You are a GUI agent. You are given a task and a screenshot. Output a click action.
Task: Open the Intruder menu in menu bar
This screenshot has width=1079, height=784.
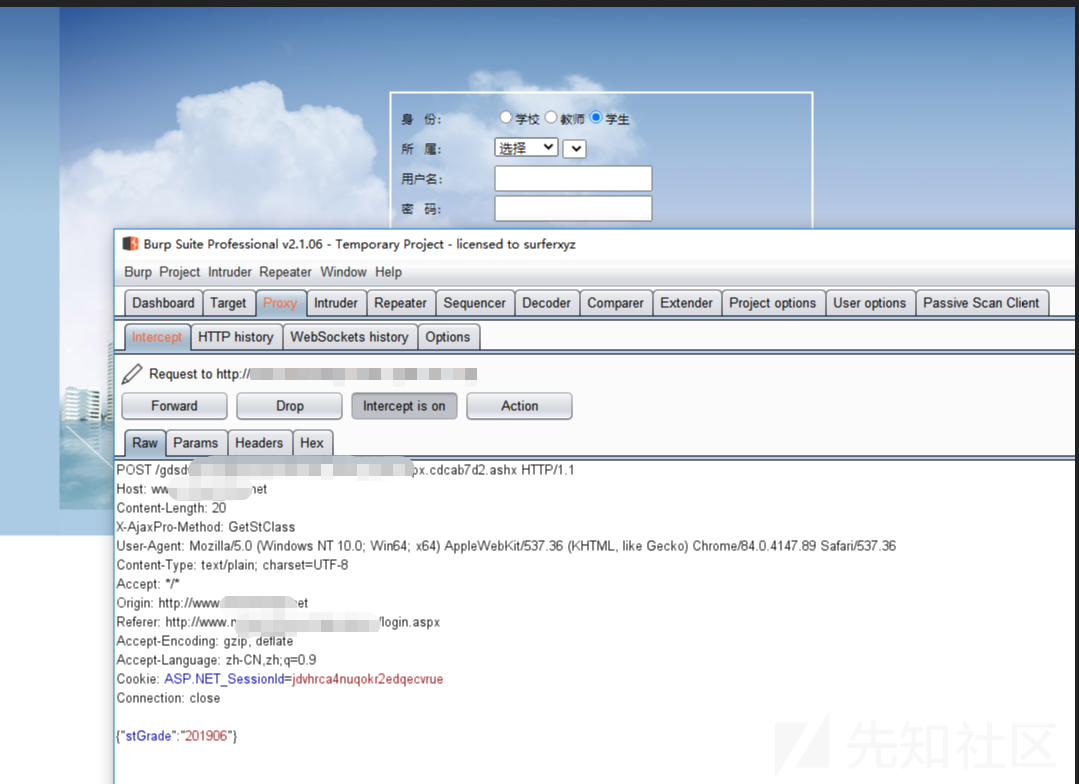[230, 272]
